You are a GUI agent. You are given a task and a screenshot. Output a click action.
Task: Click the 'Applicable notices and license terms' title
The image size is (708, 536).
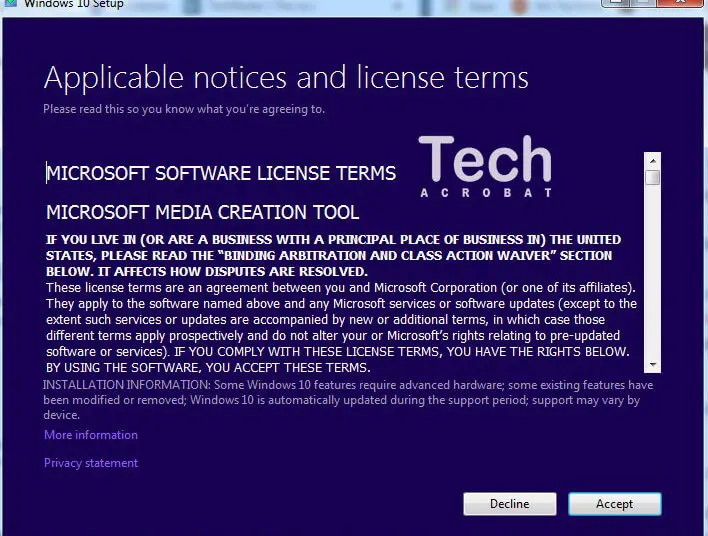click(286, 78)
